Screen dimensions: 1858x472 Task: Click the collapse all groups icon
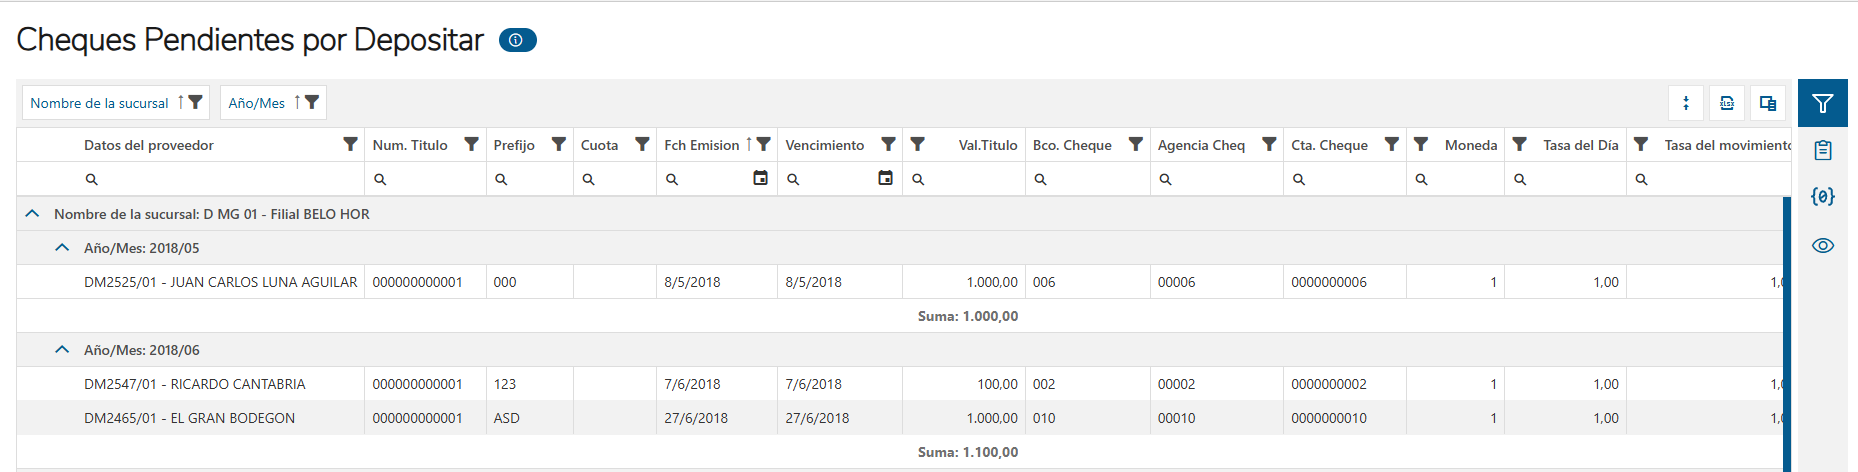pos(1686,103)
